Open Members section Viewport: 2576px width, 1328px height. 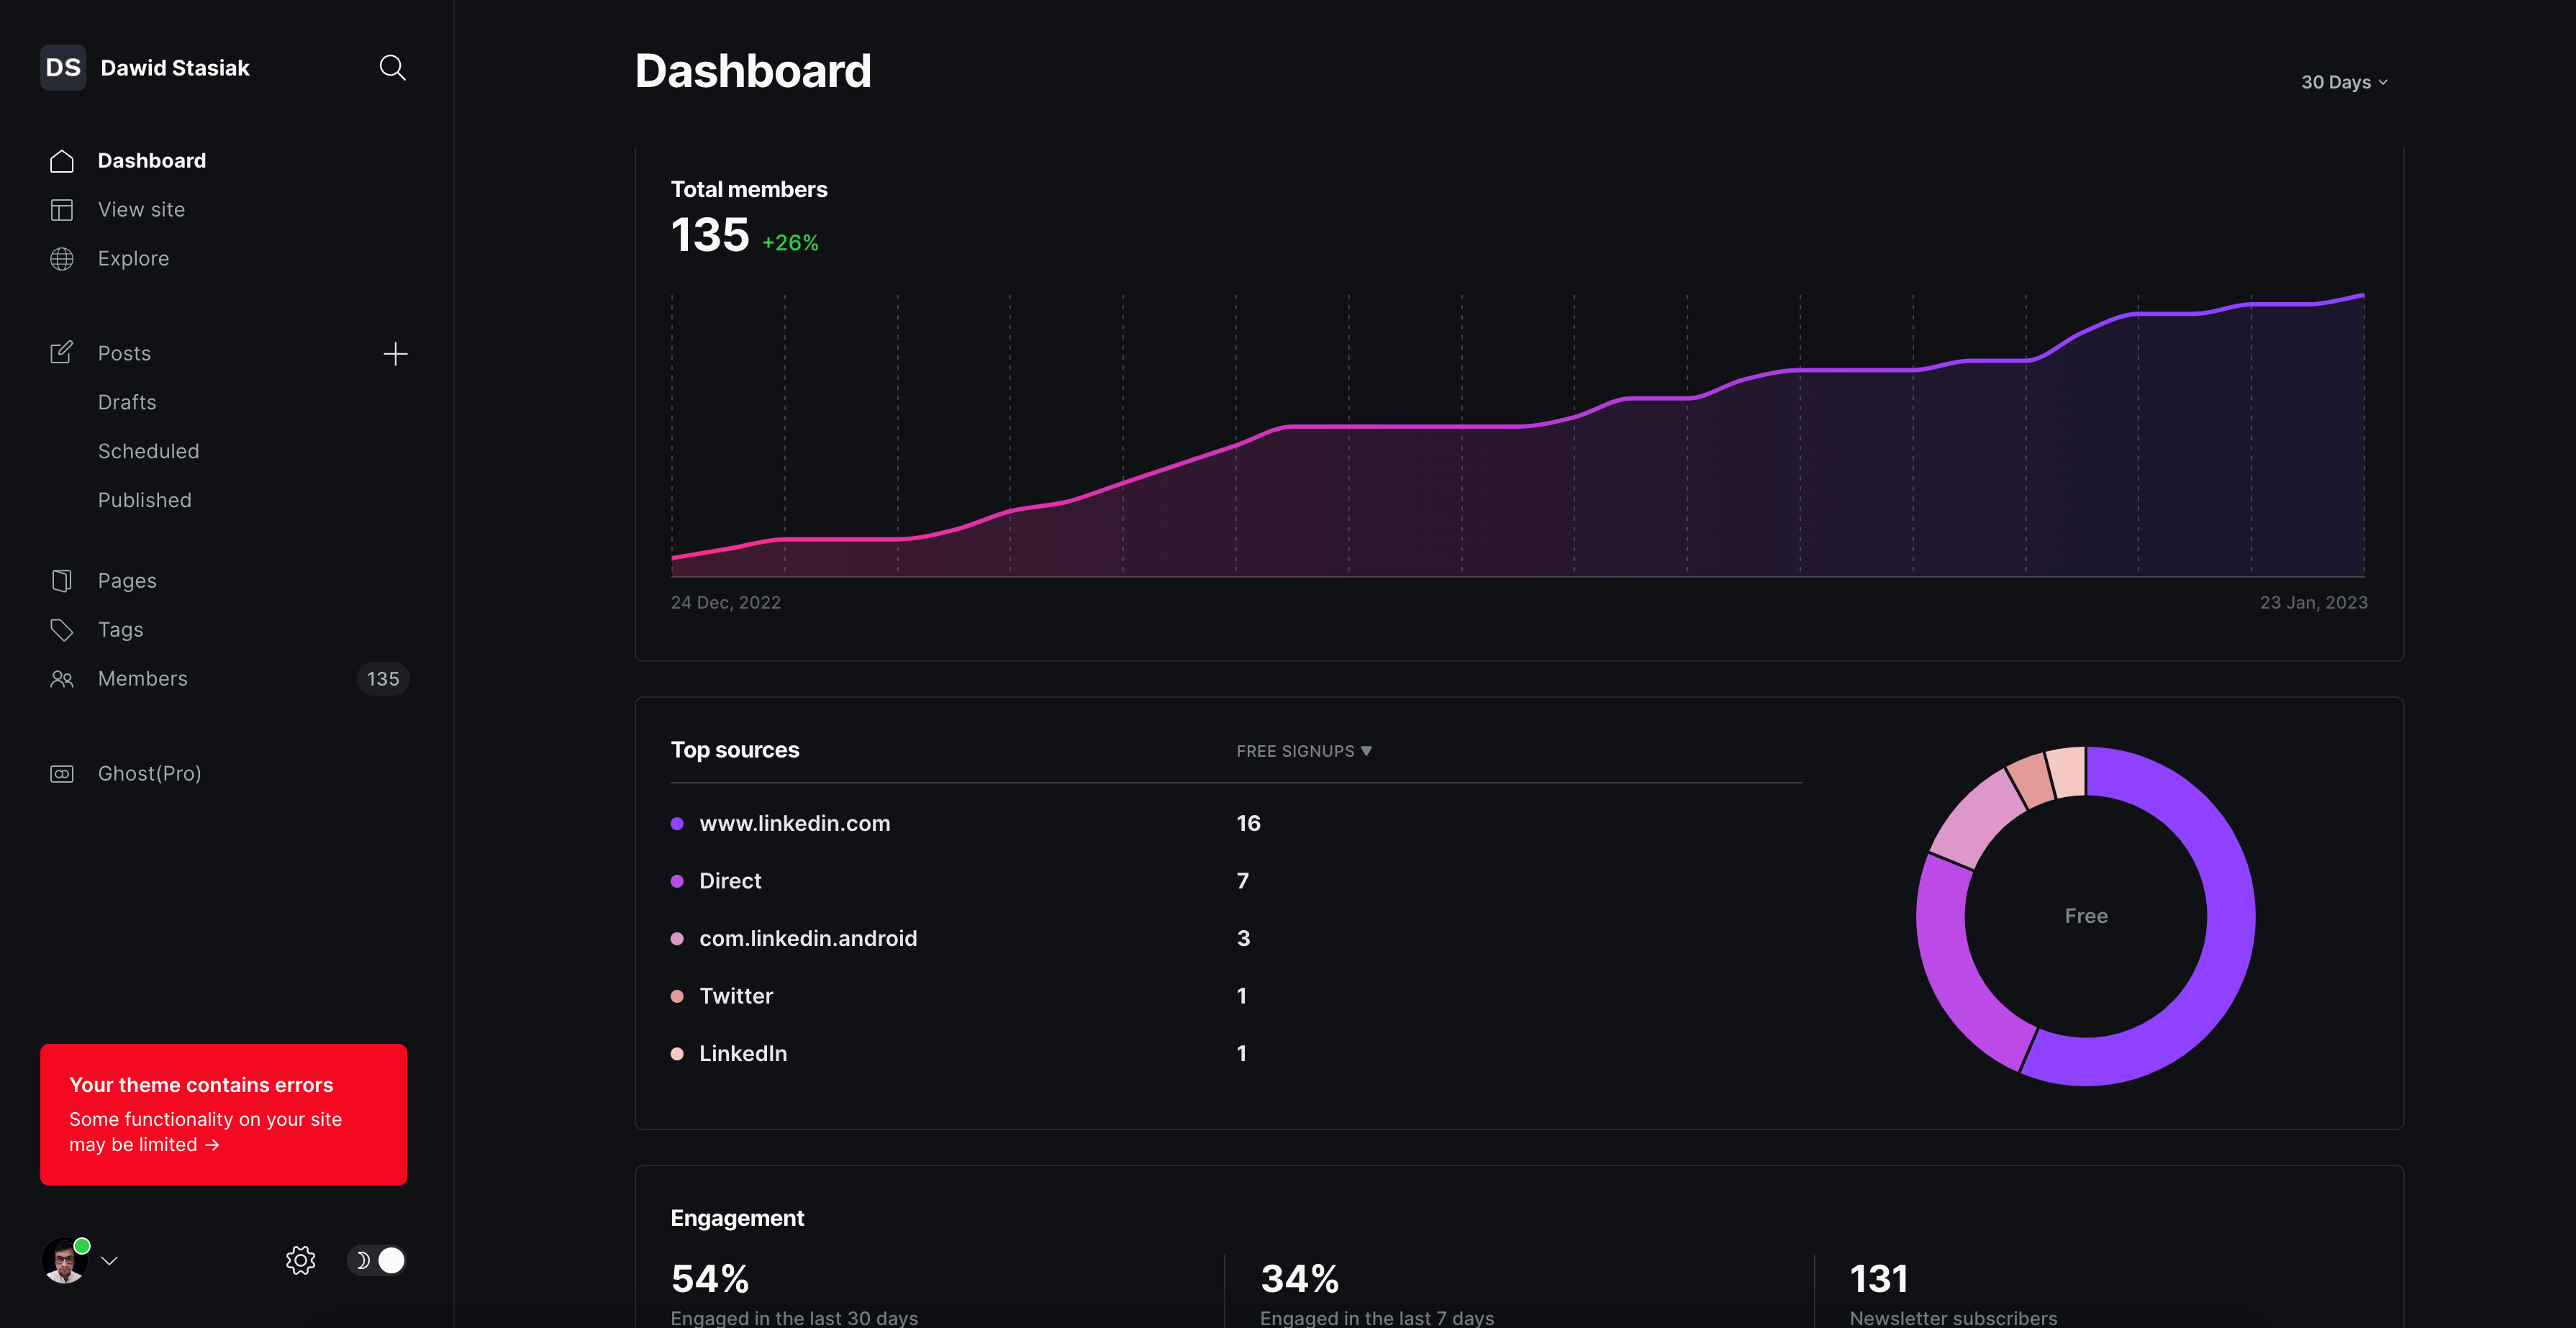click(x=142, y=679)
